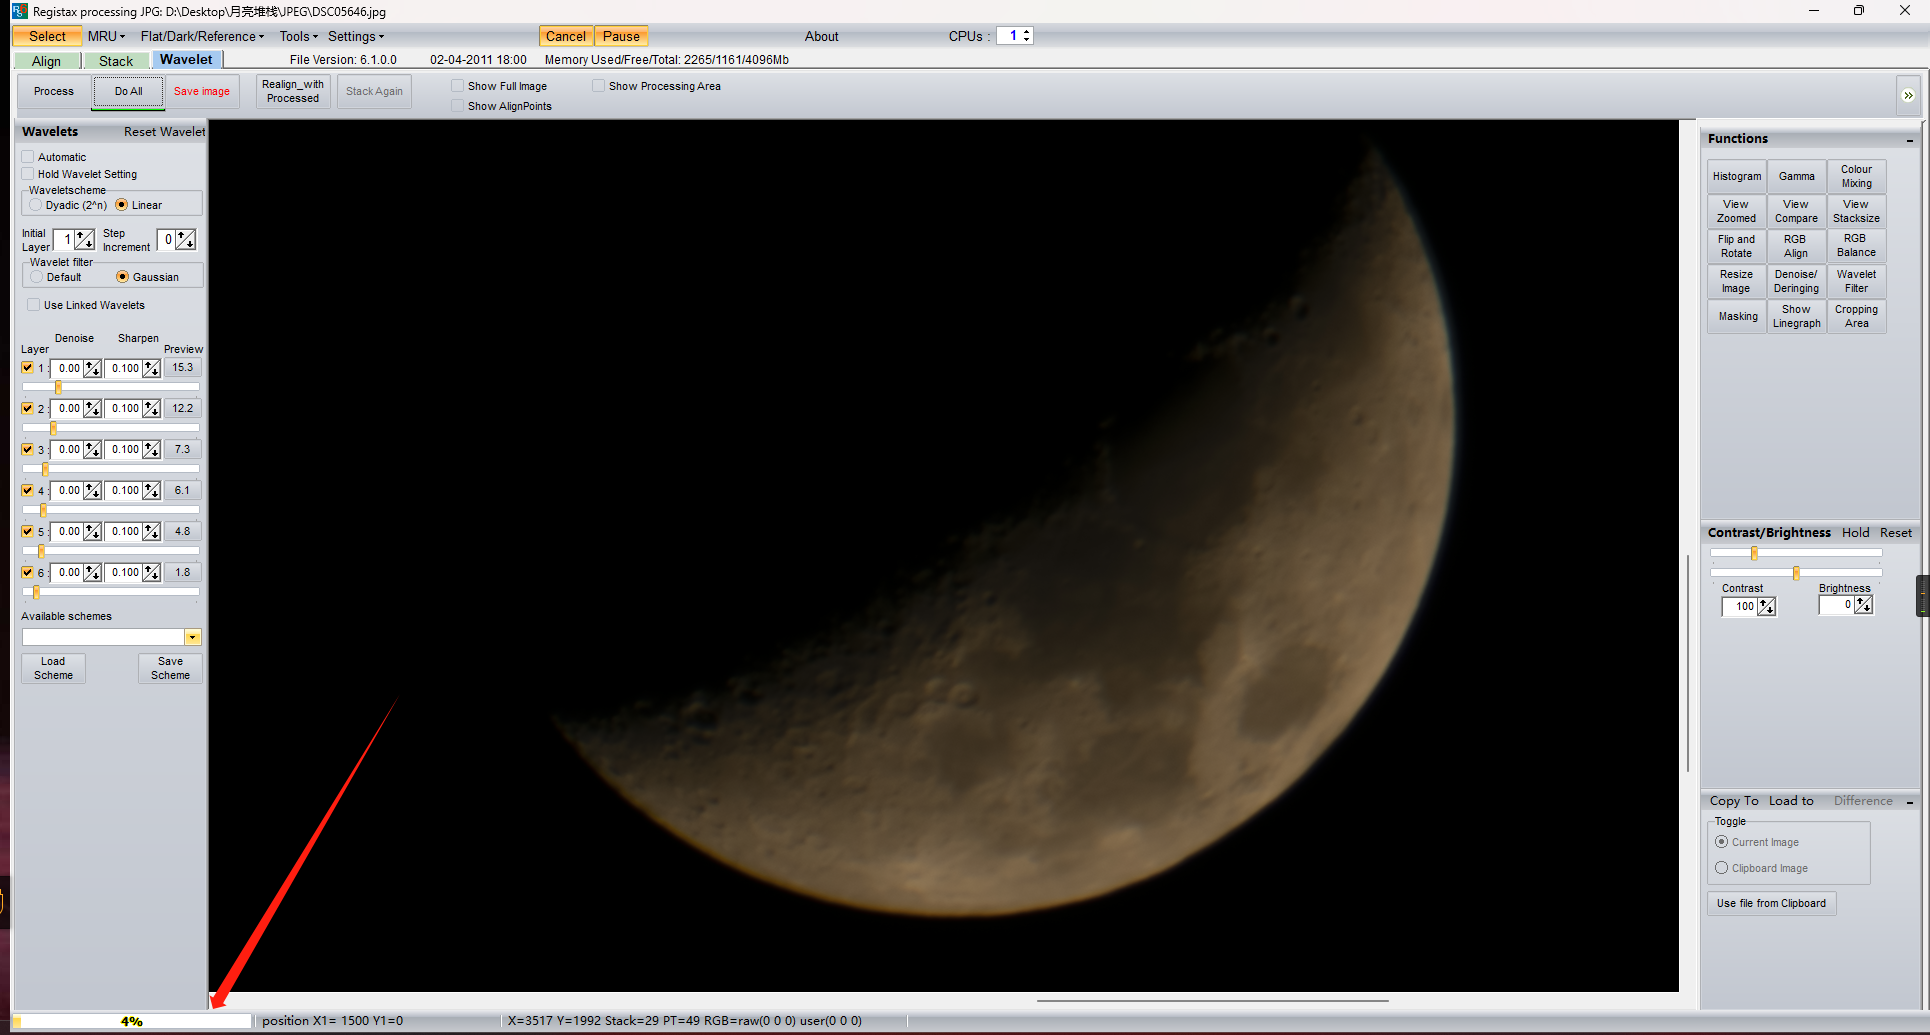Select Linear wavelet scheme

tap(122, 205)
